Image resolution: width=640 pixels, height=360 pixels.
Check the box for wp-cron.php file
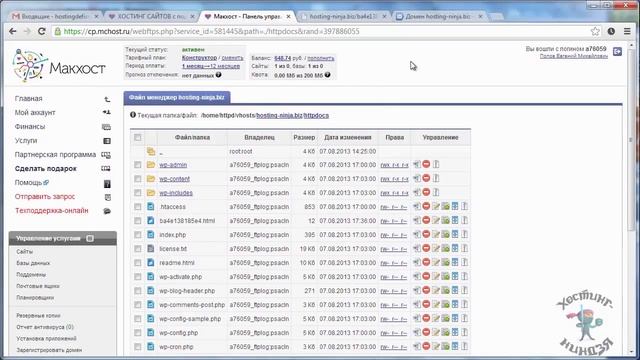click(x=138, y=347)
